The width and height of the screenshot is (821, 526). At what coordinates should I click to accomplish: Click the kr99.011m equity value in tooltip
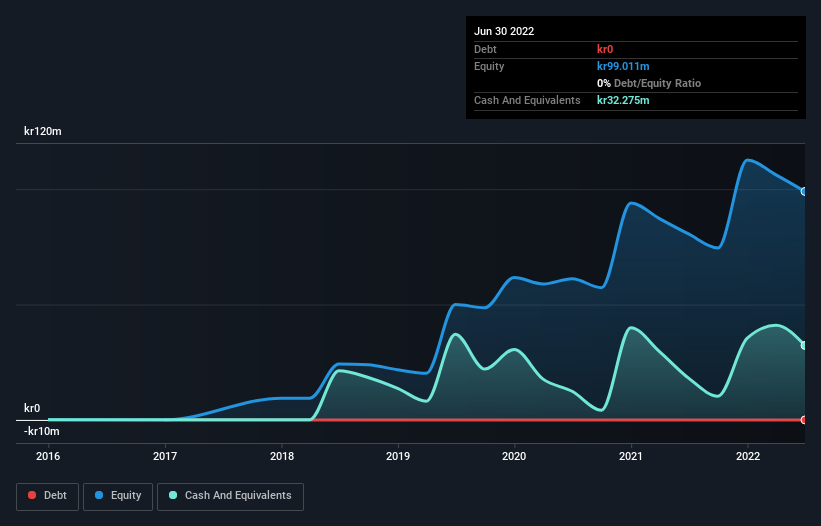(623, 66)
